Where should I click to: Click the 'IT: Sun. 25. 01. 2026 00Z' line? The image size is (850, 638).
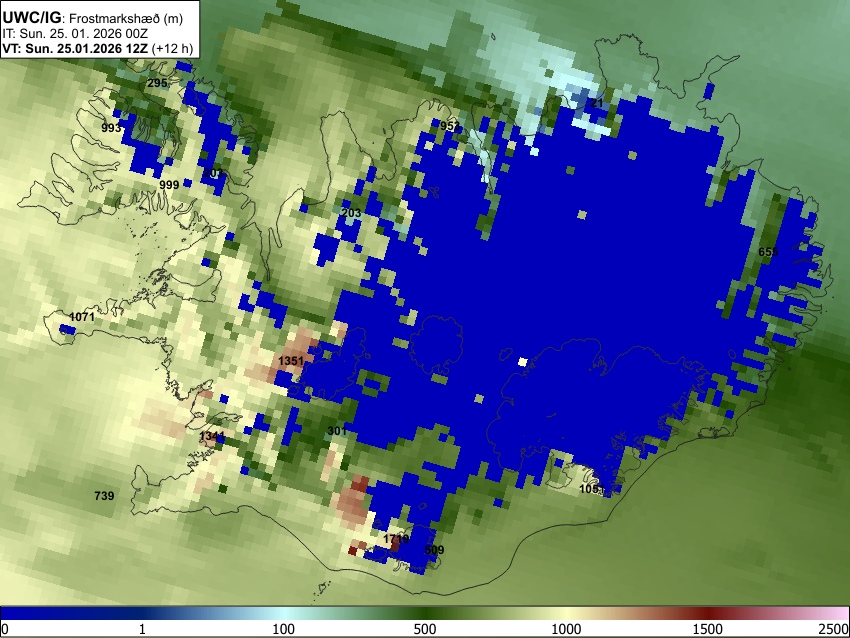click(x=75, y=34)
